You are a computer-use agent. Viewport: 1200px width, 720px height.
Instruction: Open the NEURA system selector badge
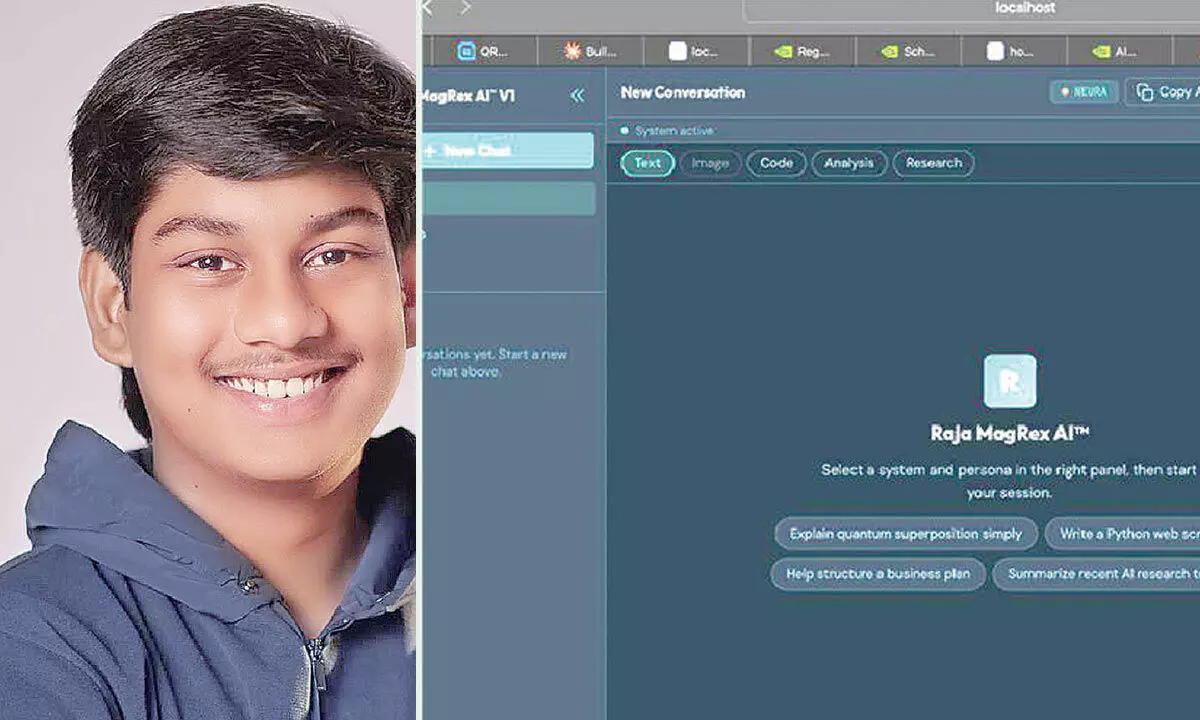(1083, 92)
